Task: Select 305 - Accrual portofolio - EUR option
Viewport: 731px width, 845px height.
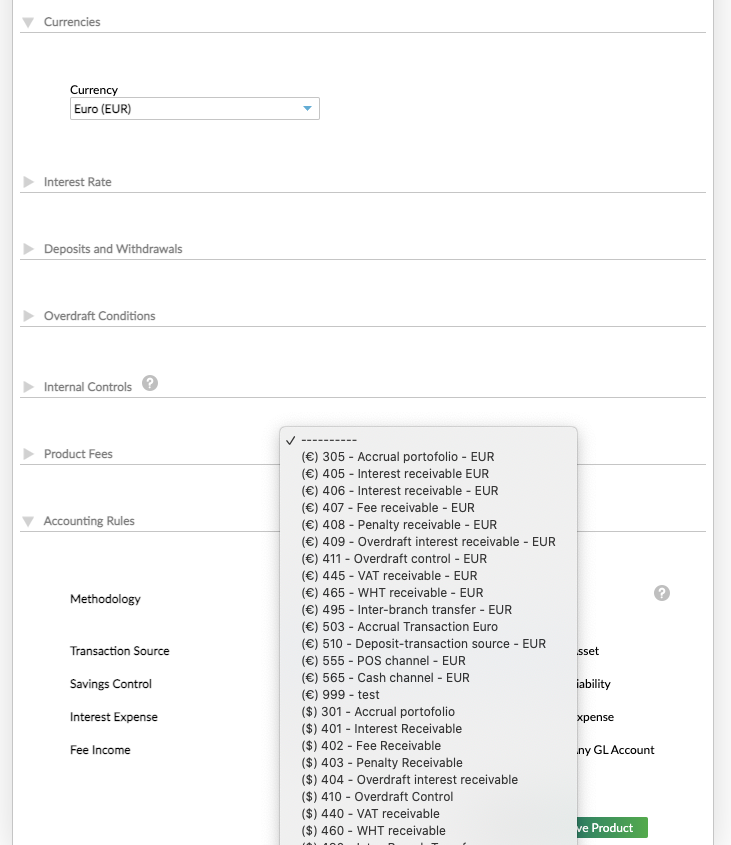Action: 397,457
